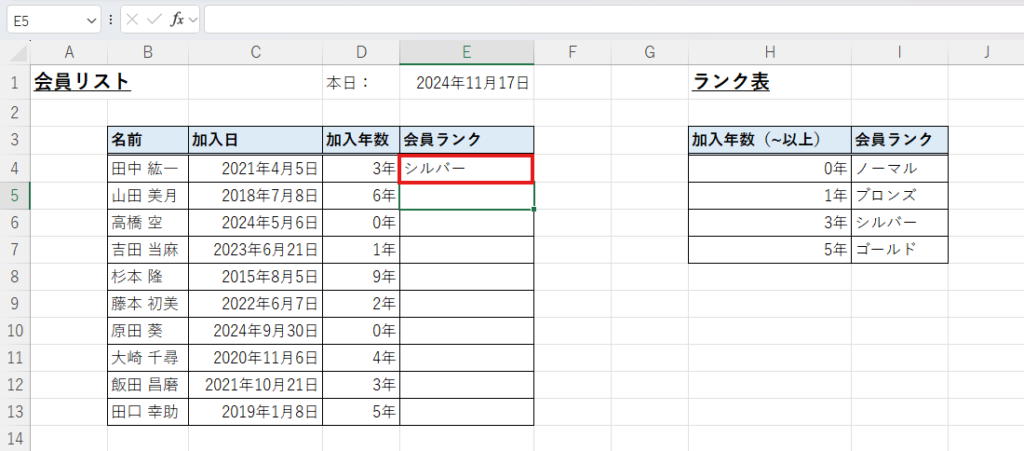The width and height of the screenshot is (1024, 451).
Task: Select the 加入年数 header cell in column D
Action: pos(360,140)
